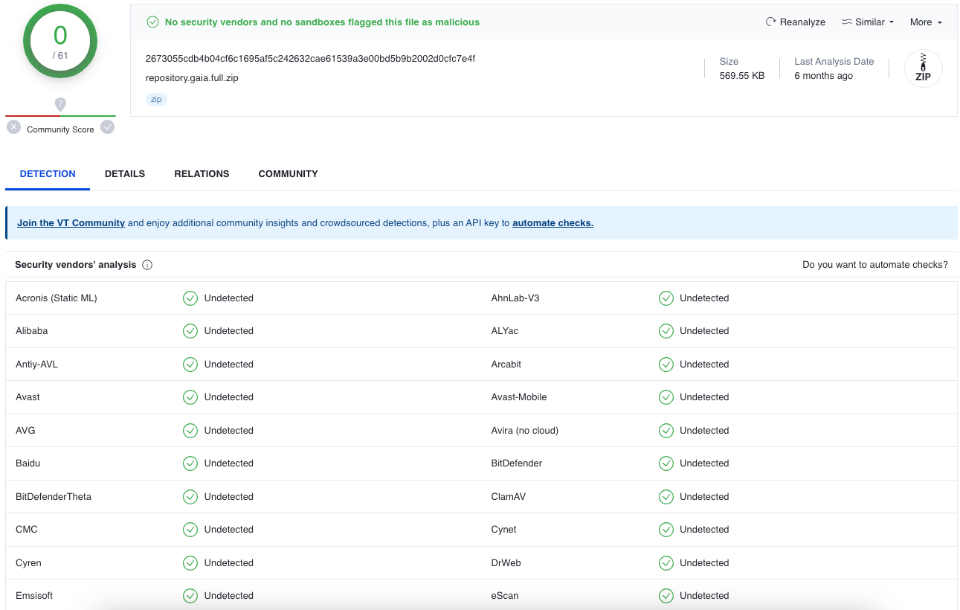The height and width of the screenshot is (610, 960).
Task: Click the ZIP file type icon
Action: [923, 68]
